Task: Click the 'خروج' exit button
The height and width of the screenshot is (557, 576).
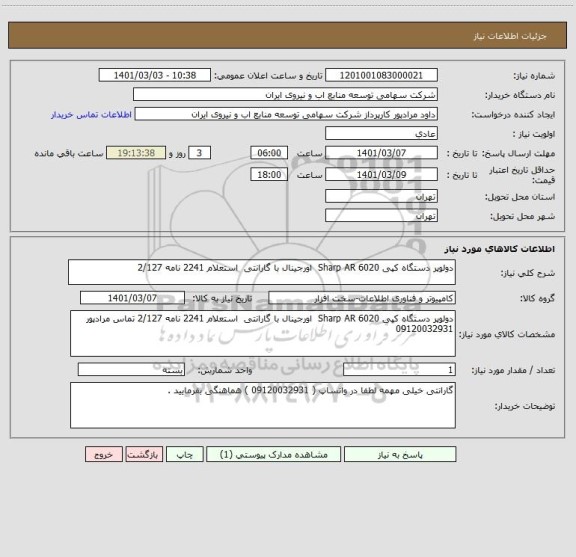Action: pos(104,454)
